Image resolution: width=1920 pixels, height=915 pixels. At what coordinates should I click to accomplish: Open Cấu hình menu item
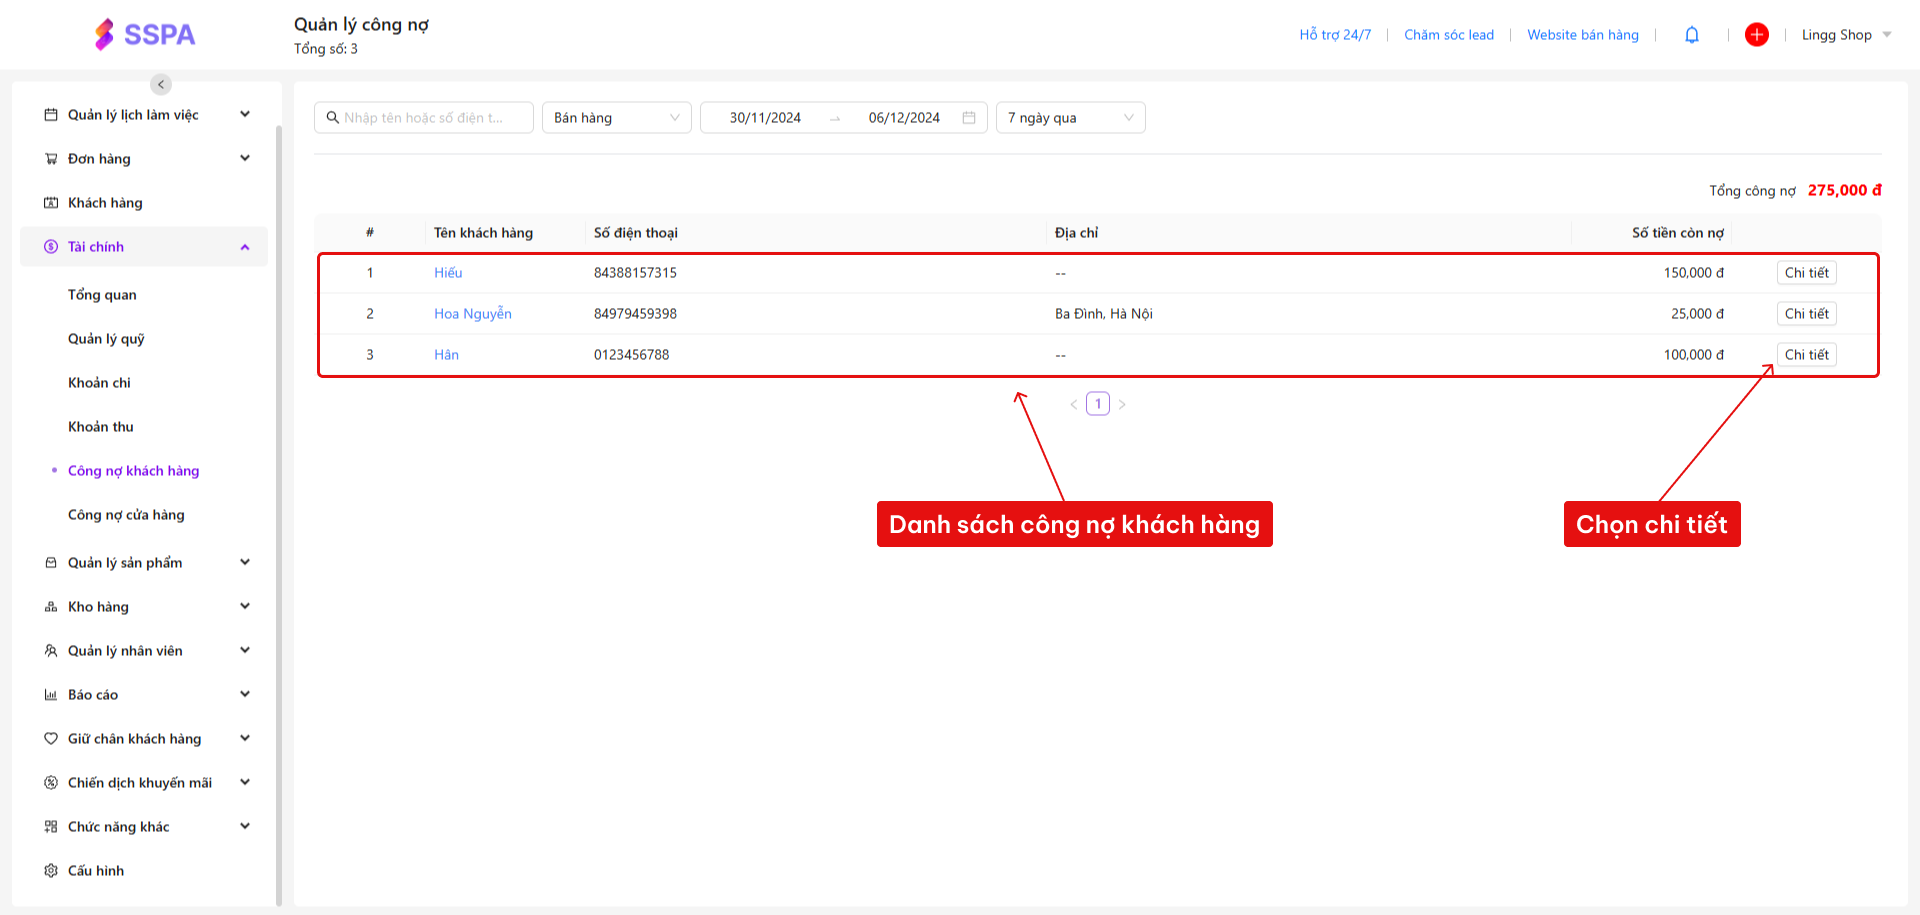click(96, 871)
